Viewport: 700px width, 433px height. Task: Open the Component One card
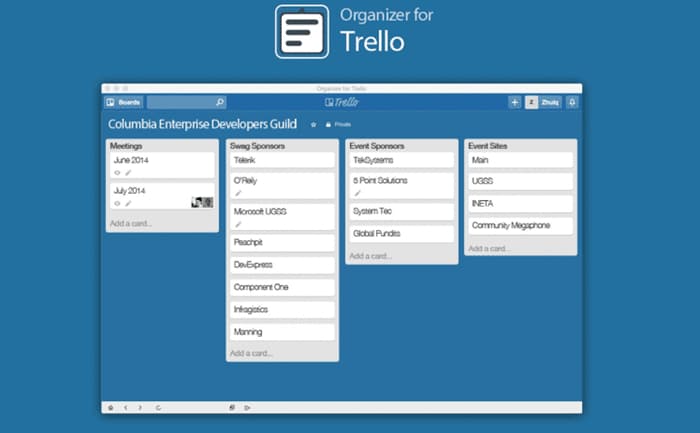(x=282, y=287)
